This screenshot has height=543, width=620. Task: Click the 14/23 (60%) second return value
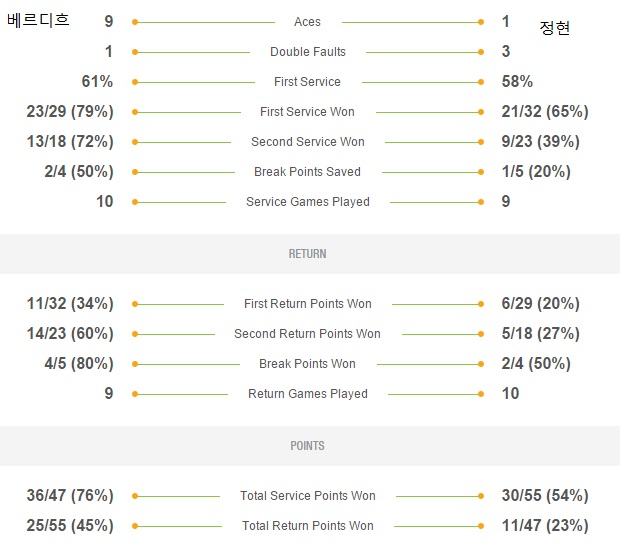coord(70,333)
